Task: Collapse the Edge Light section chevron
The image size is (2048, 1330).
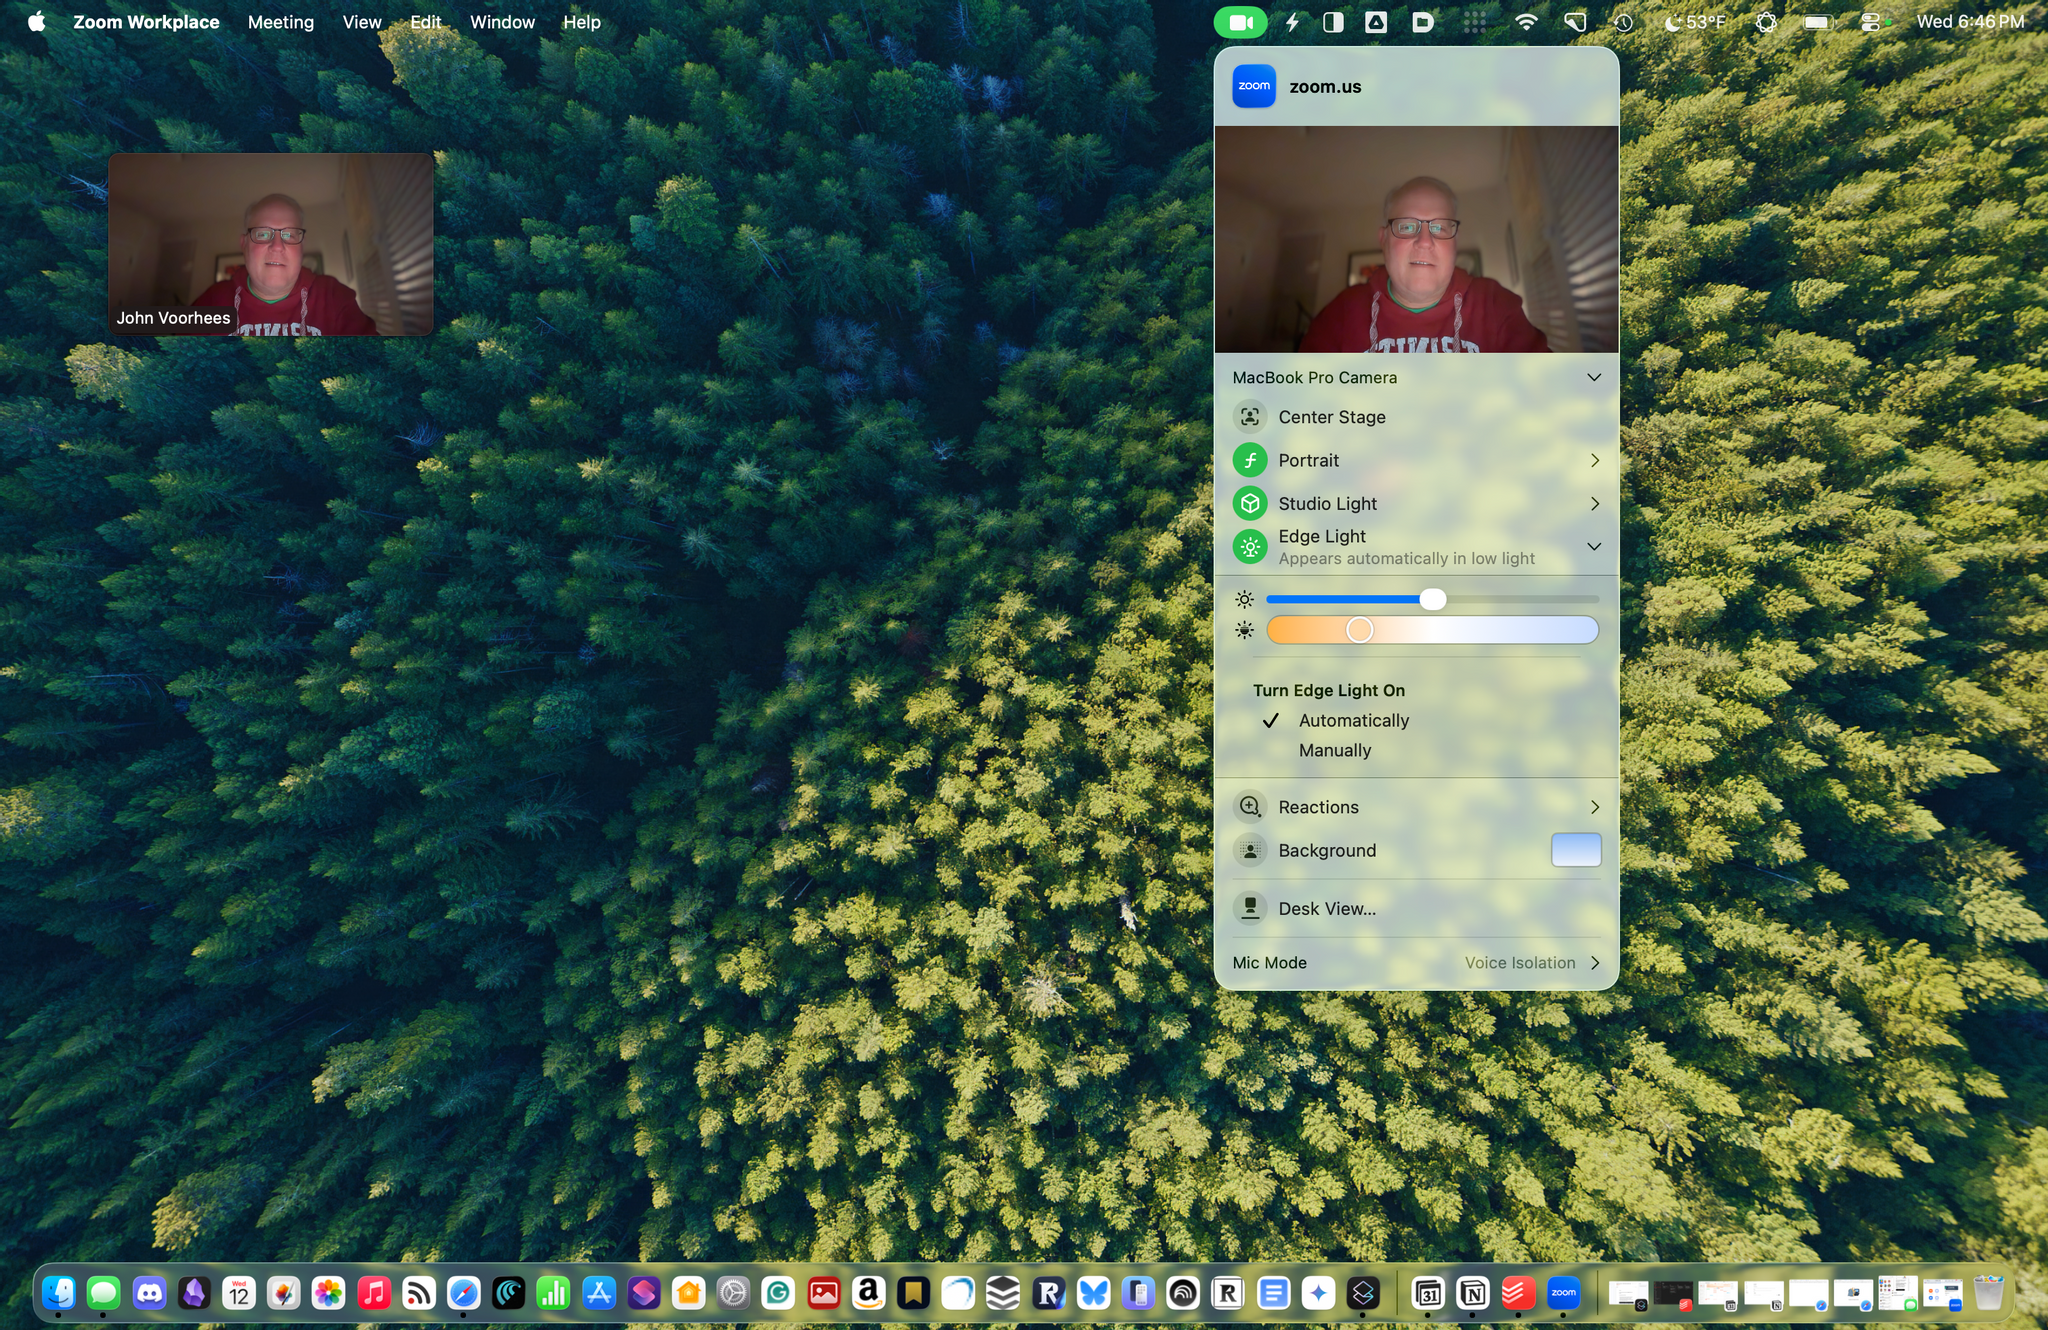Action: coord(1594,547)
